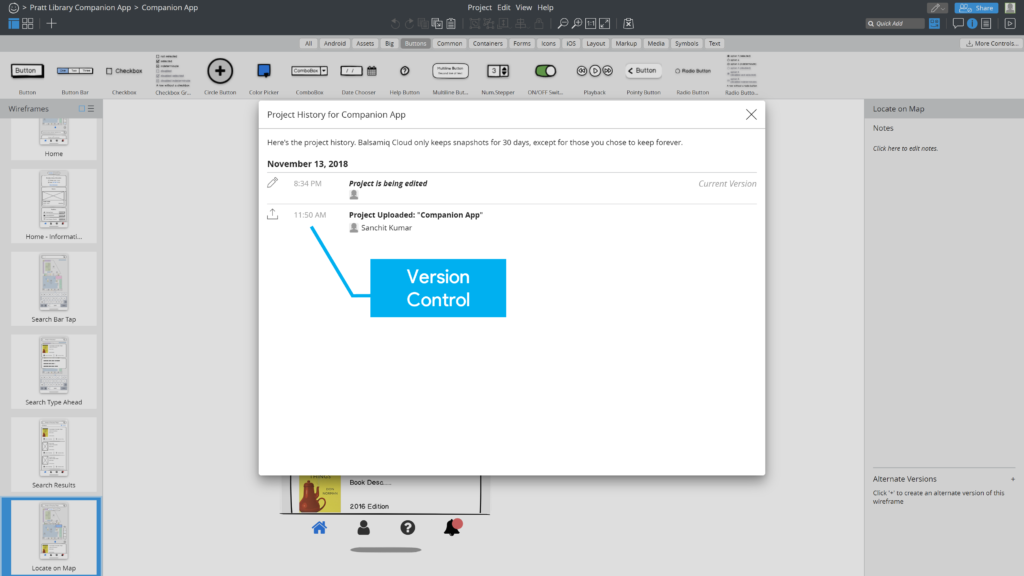Add the Num. Stepper control

(x=499, y=71)
